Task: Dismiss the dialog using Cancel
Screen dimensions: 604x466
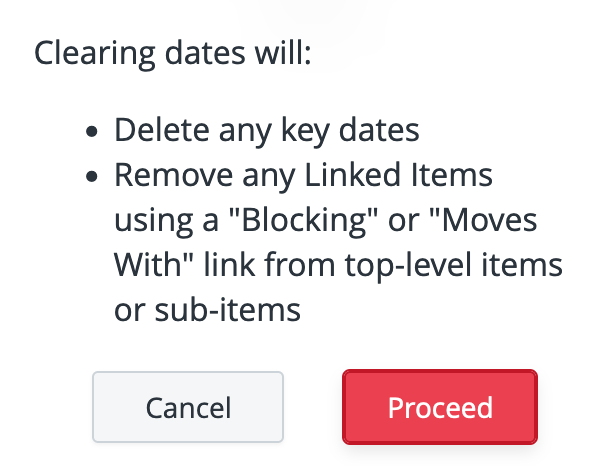Action: pos(188,407)
